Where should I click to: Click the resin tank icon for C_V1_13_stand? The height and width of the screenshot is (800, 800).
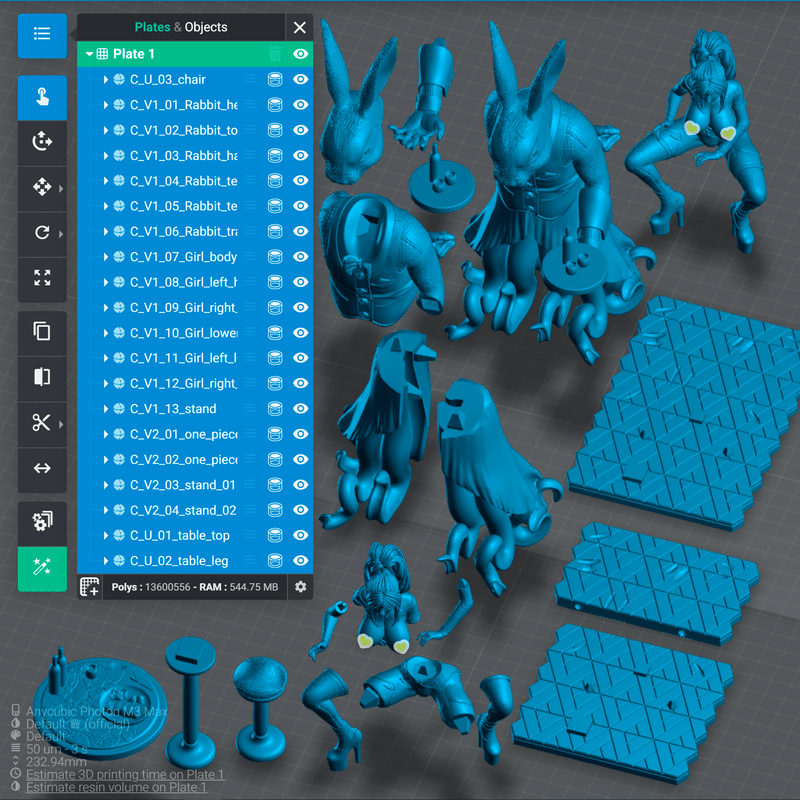tap(275, 409)
